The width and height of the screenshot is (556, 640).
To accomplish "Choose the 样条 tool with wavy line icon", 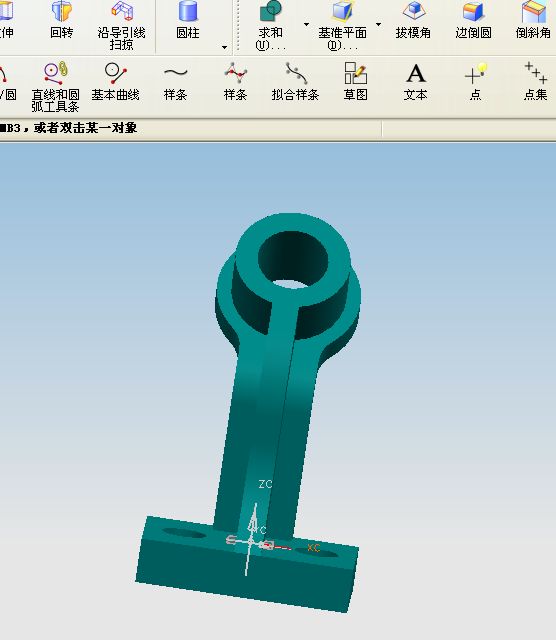I will pos(176,82).
